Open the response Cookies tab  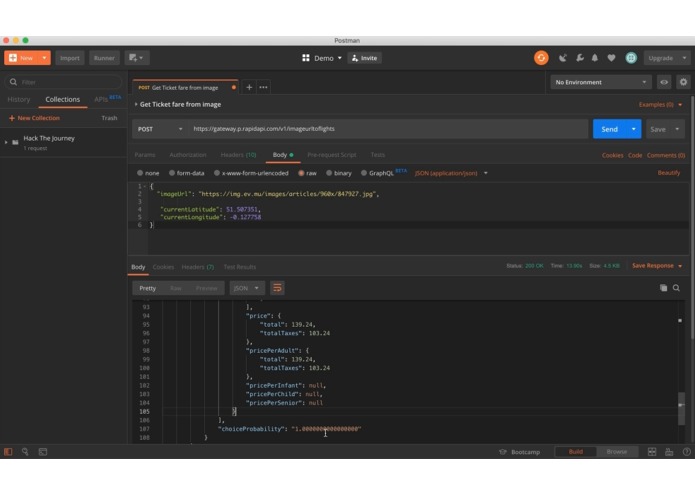[x=163, y=267]
